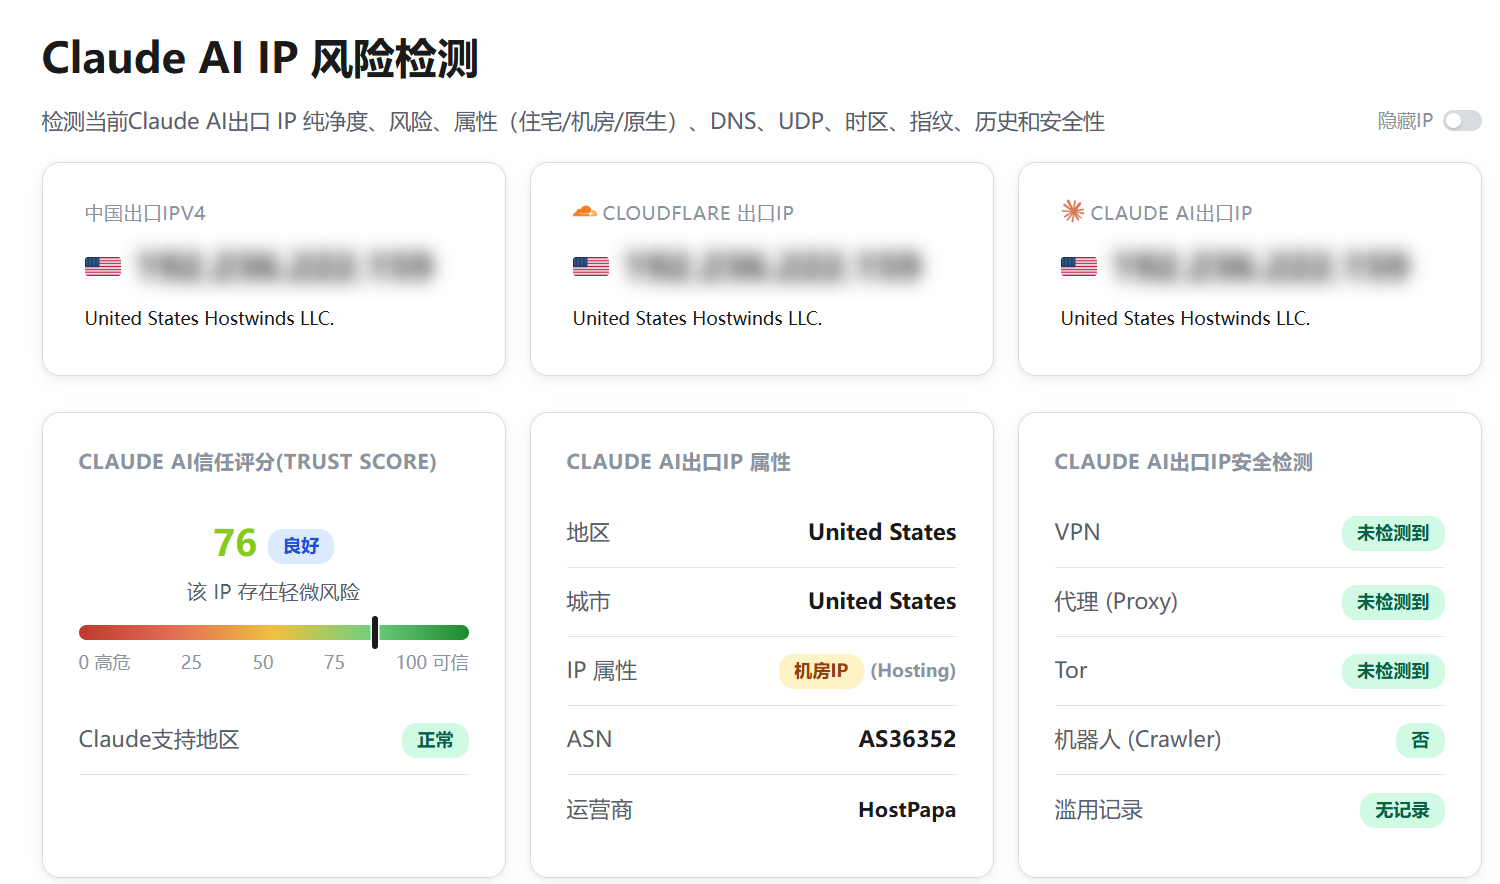Click the ASN value AS36352
Screen dimensions: 1500x884
(x=907, y=739)
